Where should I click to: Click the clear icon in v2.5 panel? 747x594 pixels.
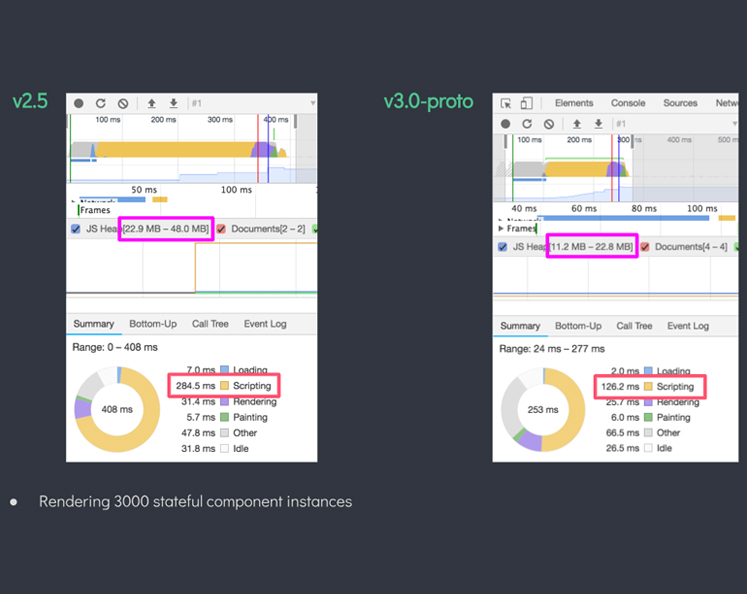tap(123, 103)
